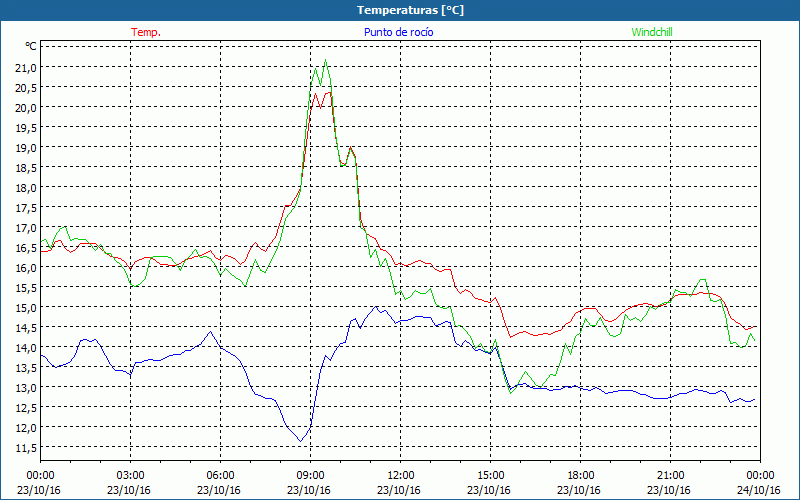Click the 12,0 y-axis value
The image size is (800, 500).
coord(26,427)
